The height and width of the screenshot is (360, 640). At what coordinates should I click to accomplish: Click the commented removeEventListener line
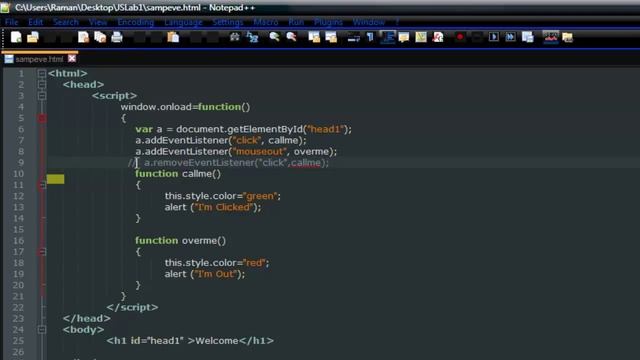click(228, 163)
